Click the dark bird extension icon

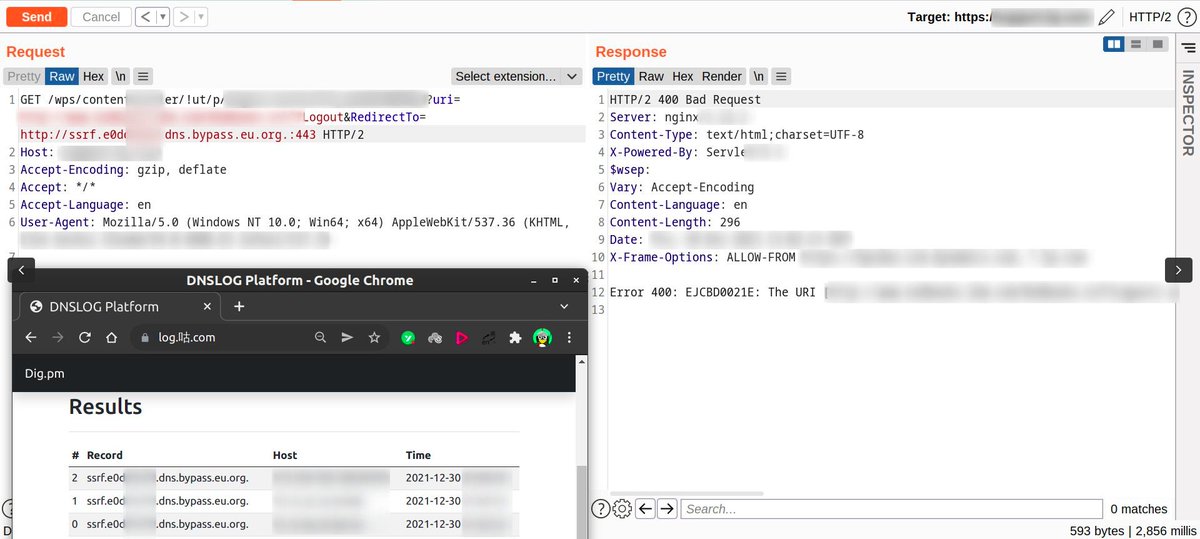click(x=489, y=338)
